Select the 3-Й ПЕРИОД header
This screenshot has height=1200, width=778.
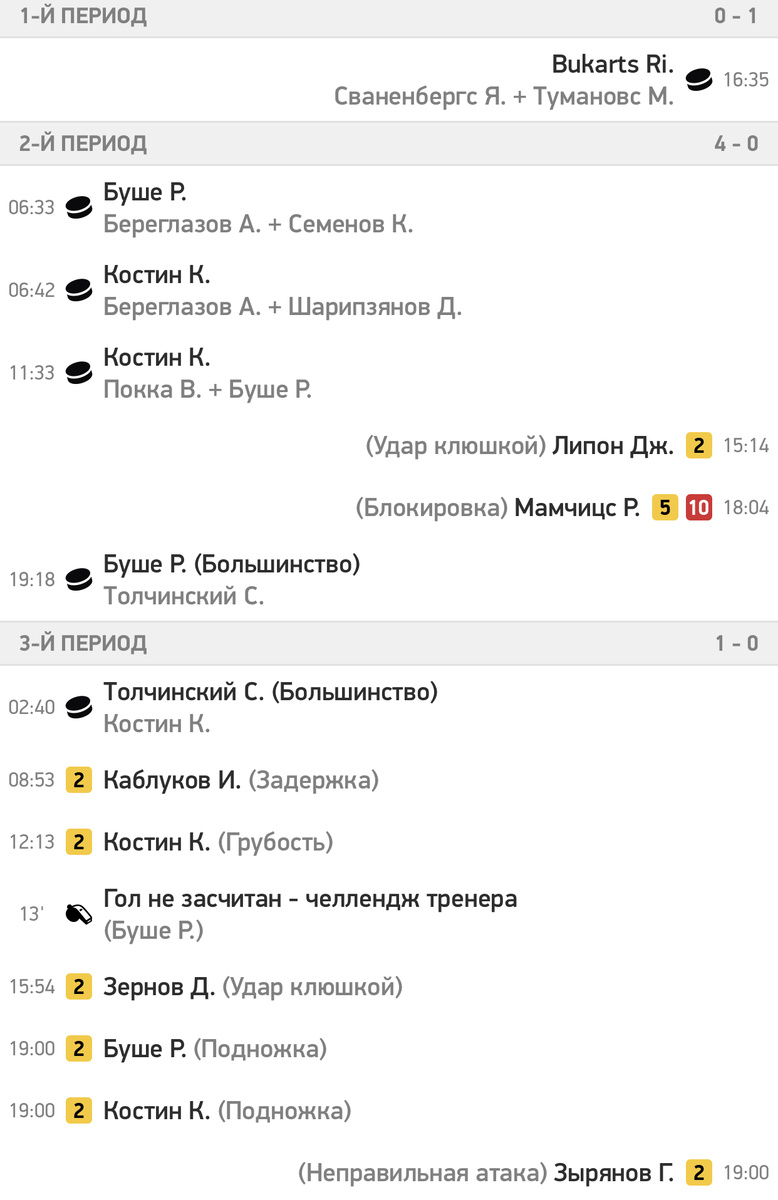pos(389,643)
